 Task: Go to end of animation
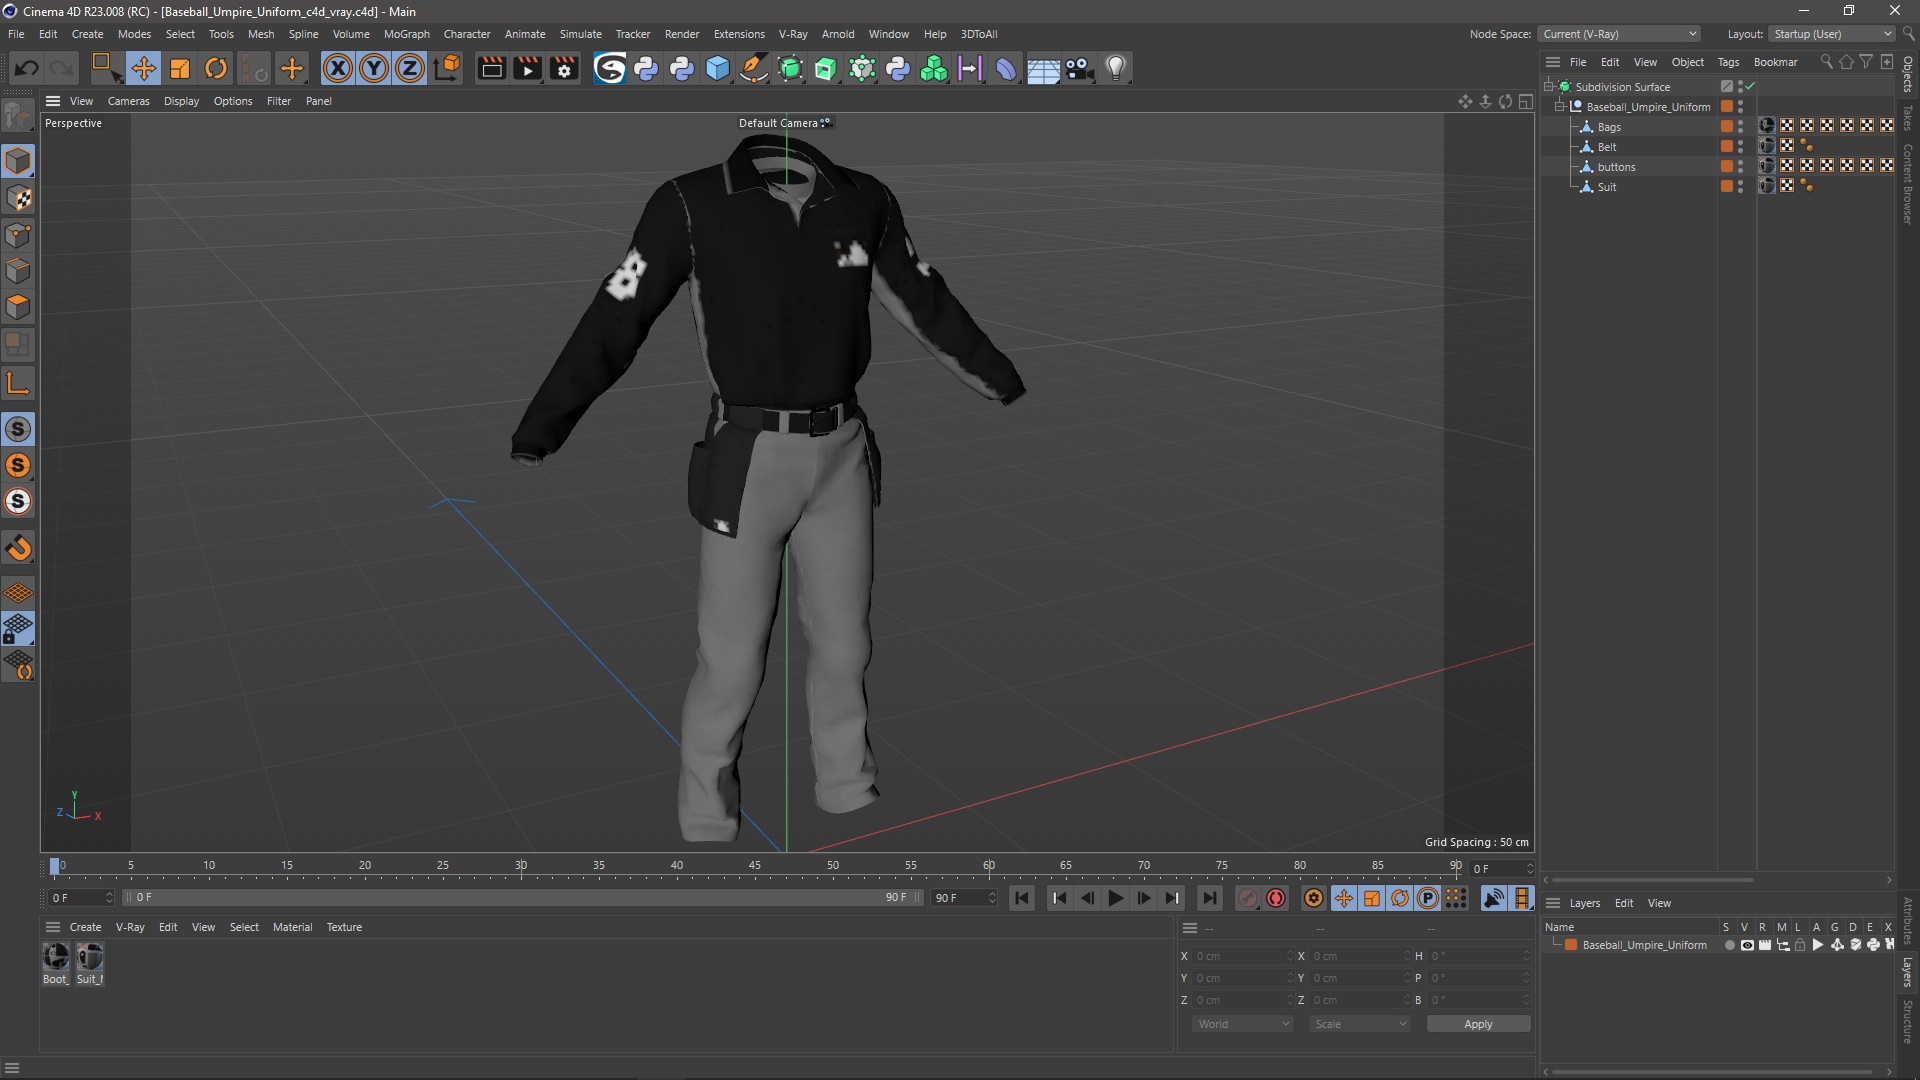coord(1209,898)
